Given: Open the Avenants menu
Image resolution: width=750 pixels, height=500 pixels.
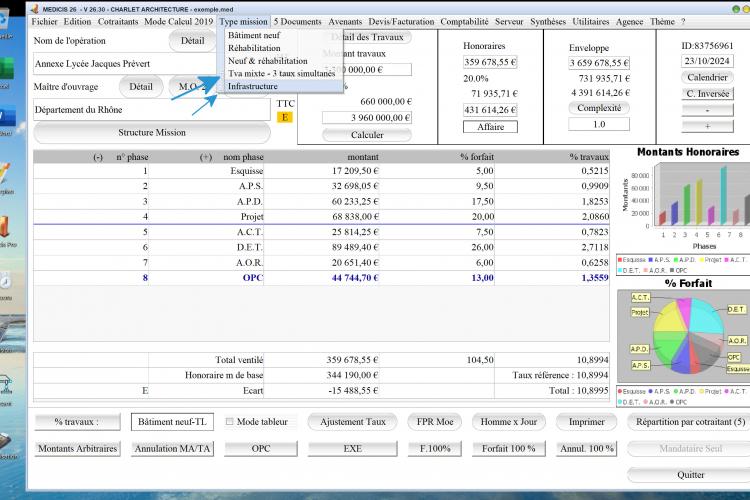Looking at the screenshot, I should pyautogui.click(x=345, y=22).
